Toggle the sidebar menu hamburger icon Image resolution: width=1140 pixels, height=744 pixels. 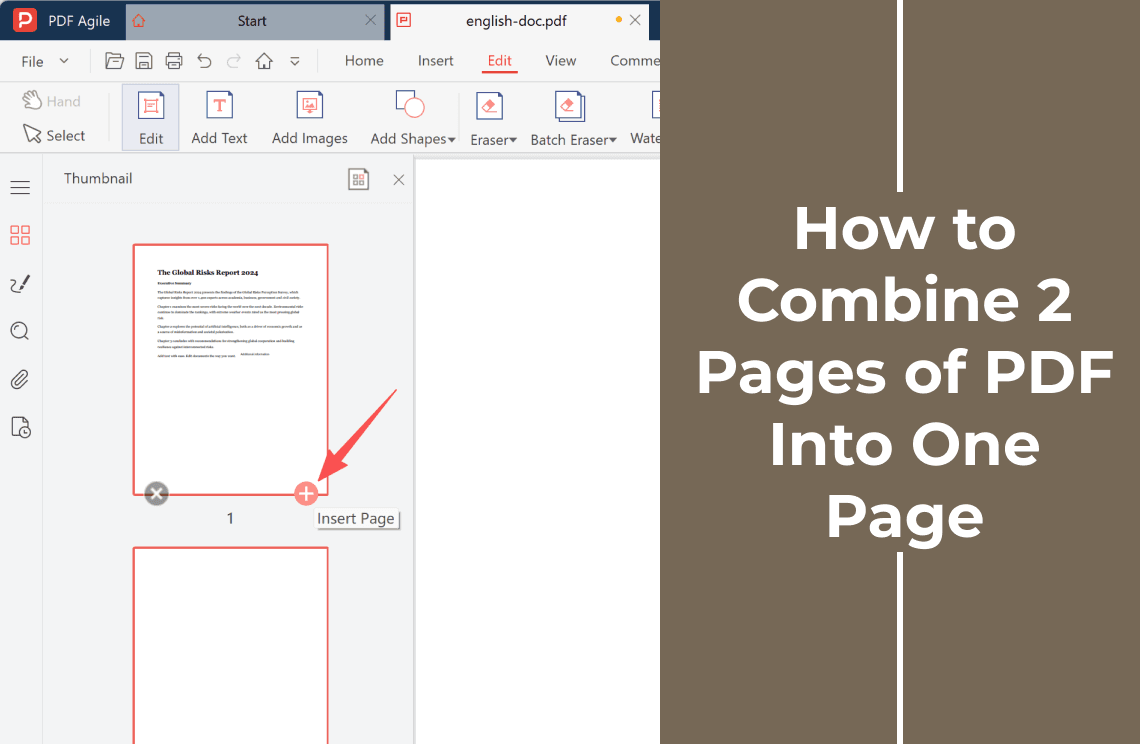[20, 187]
